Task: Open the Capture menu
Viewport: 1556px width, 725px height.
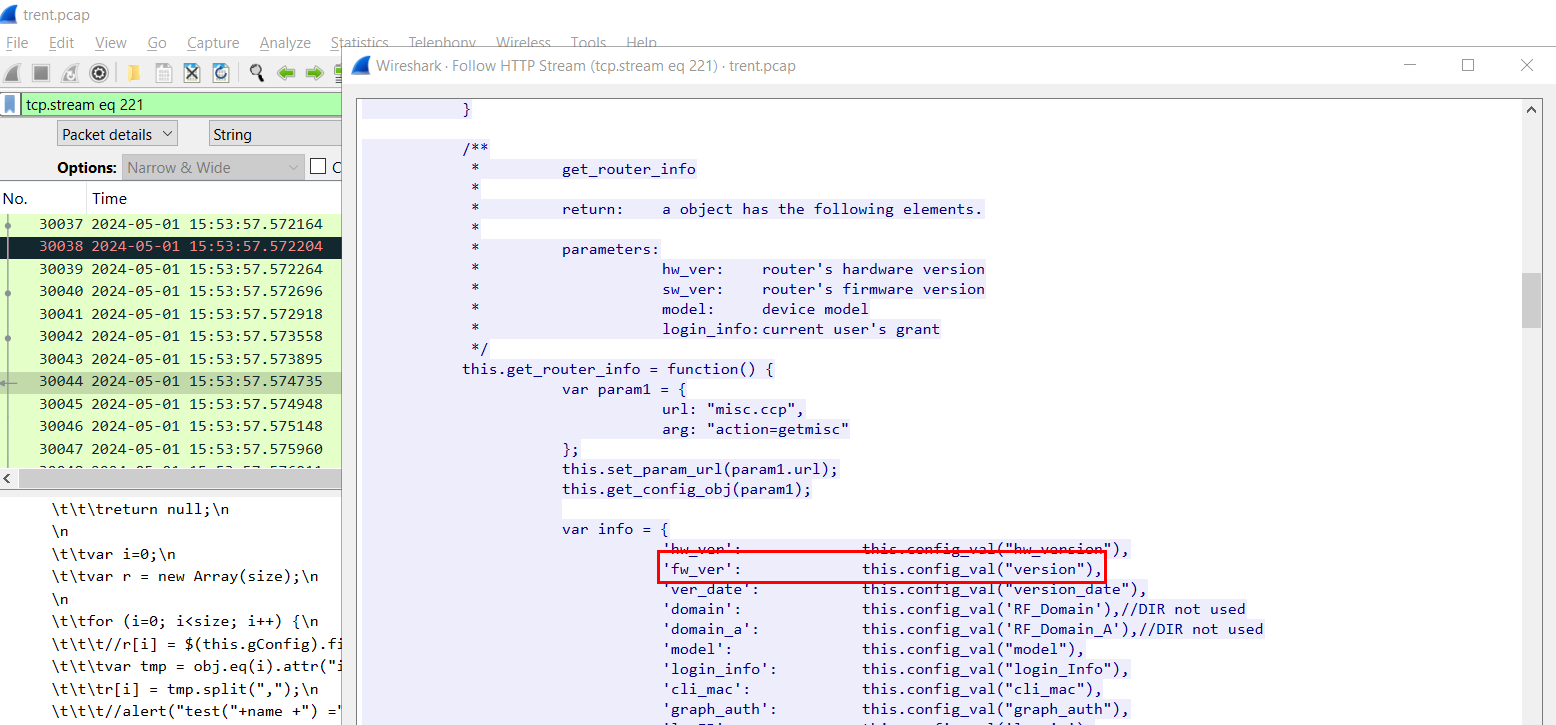Action: point(213,43)
